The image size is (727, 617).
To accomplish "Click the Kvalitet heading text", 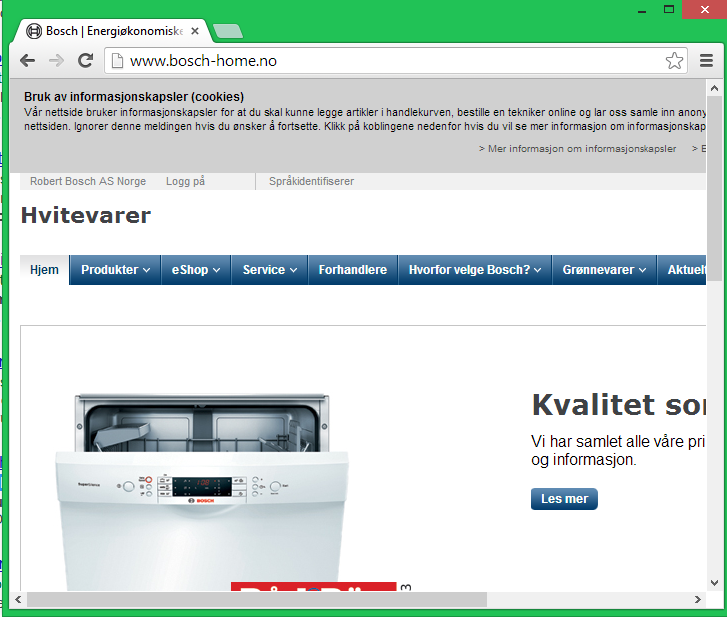I will (x=619, y=405).
